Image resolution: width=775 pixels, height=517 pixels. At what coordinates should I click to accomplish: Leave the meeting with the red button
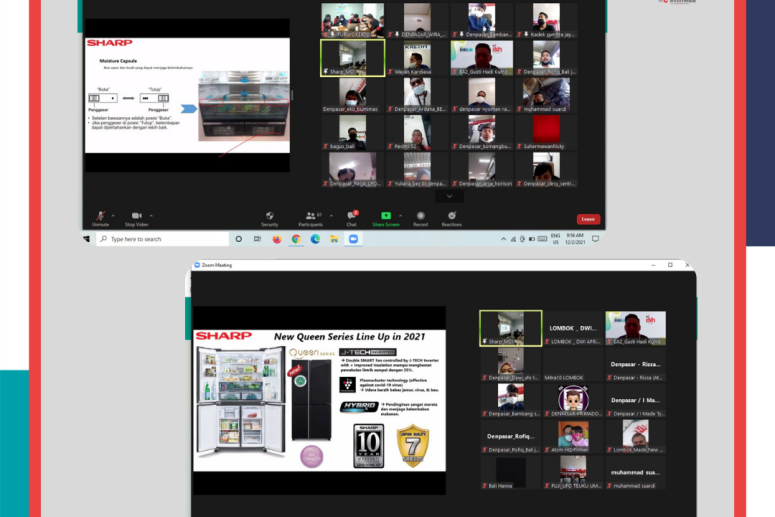click(x=588, y=219)
